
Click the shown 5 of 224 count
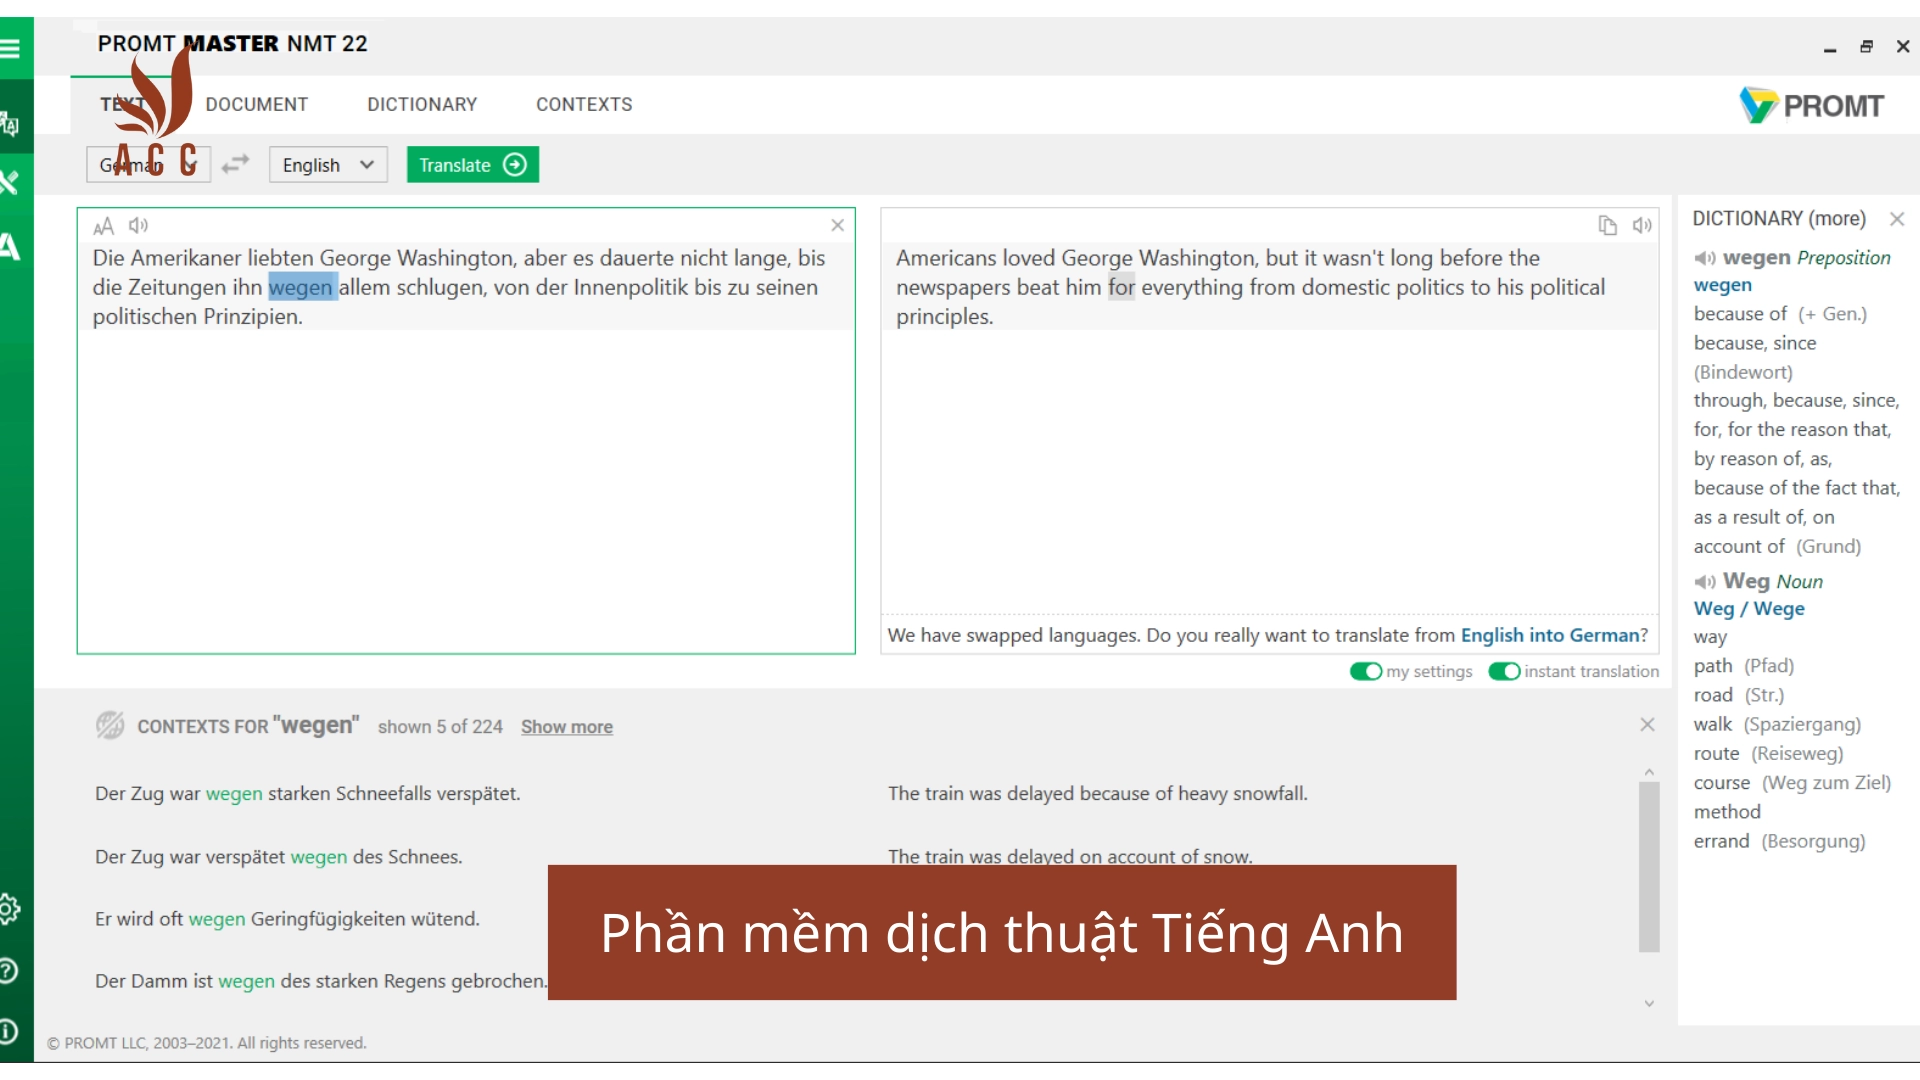pos(440,727)
